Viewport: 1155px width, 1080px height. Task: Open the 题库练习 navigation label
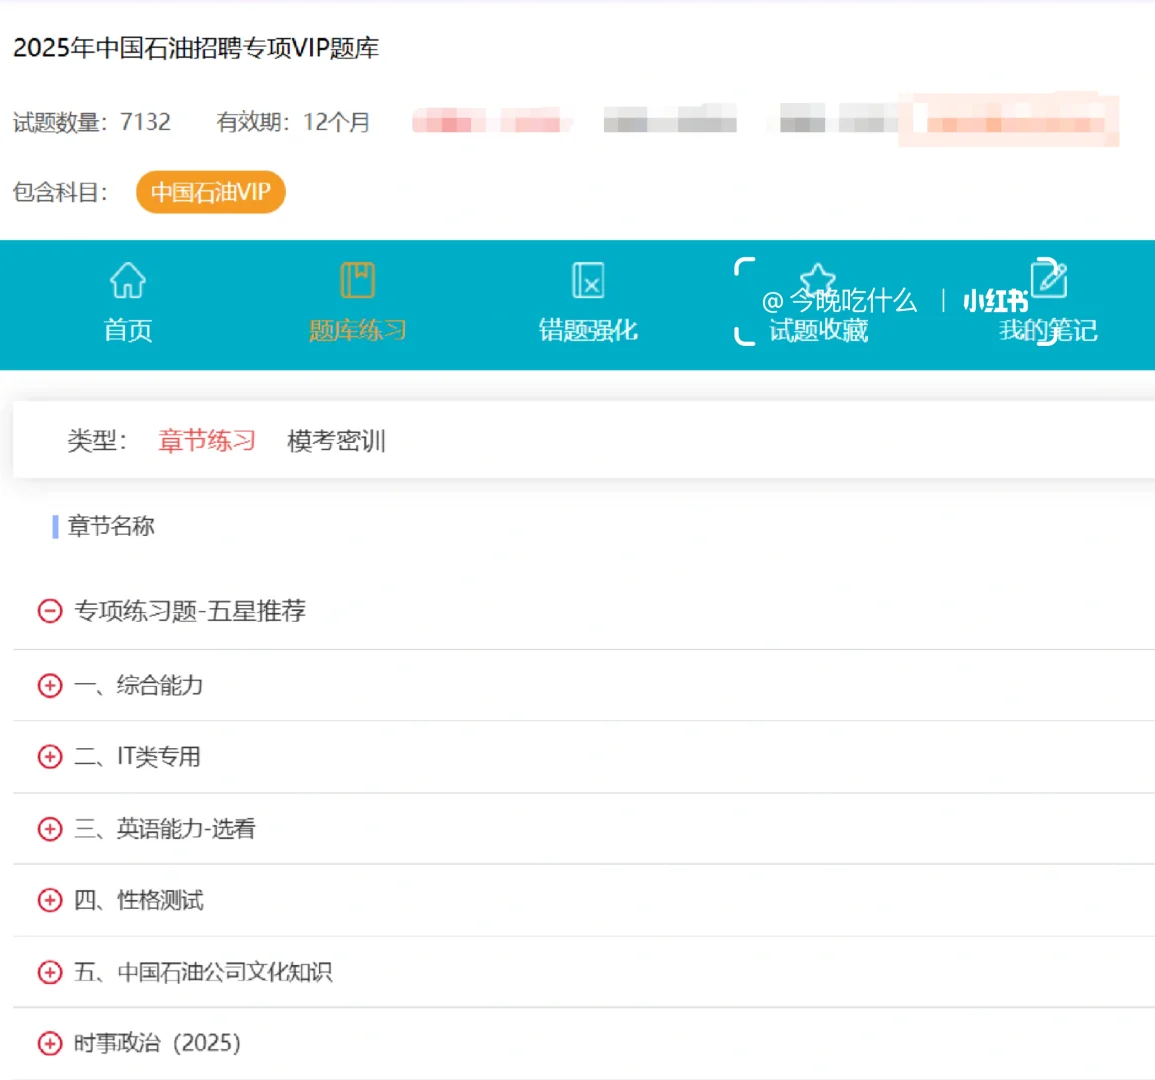(358, 330)
